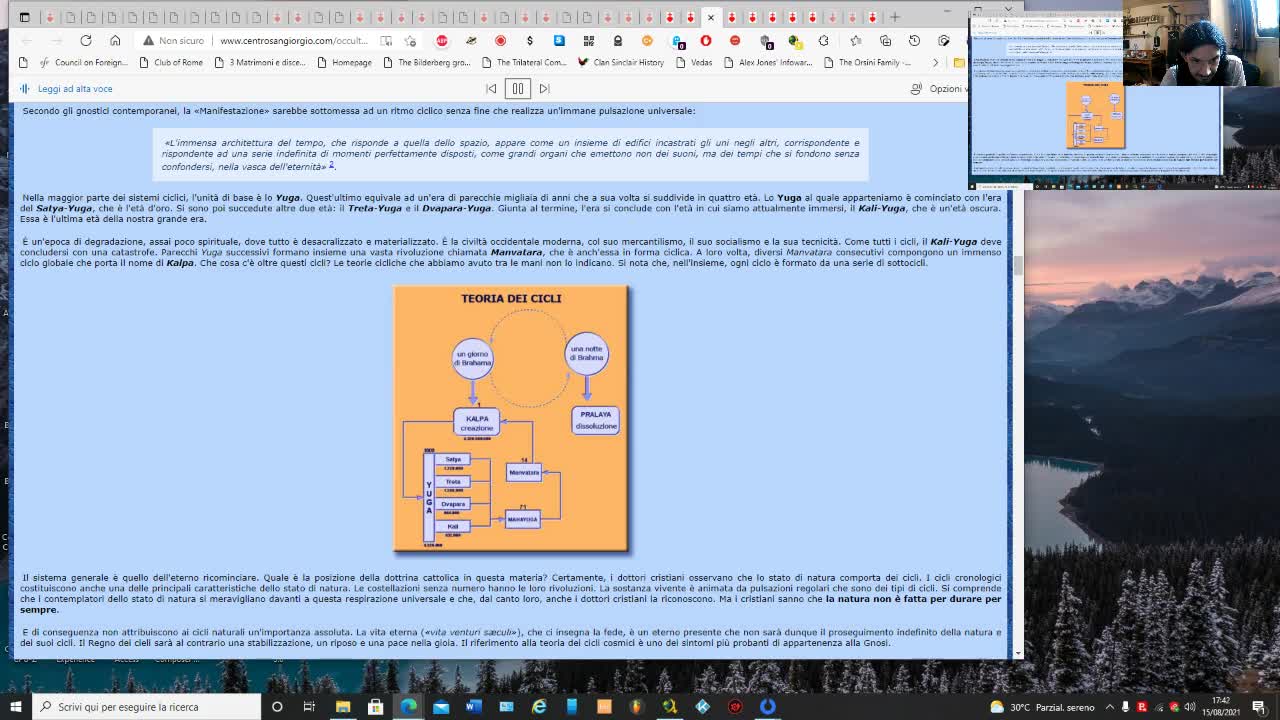Pause the read aloud playback

pos(518,89)
